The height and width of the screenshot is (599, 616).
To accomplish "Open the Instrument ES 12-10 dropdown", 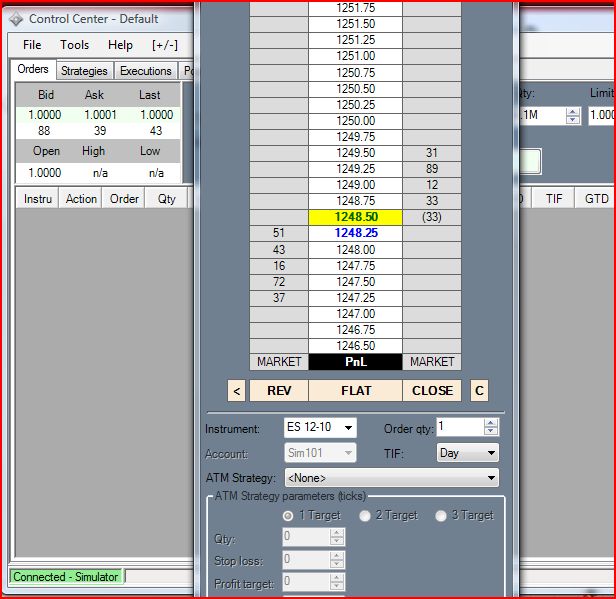I will click(320, 427).
